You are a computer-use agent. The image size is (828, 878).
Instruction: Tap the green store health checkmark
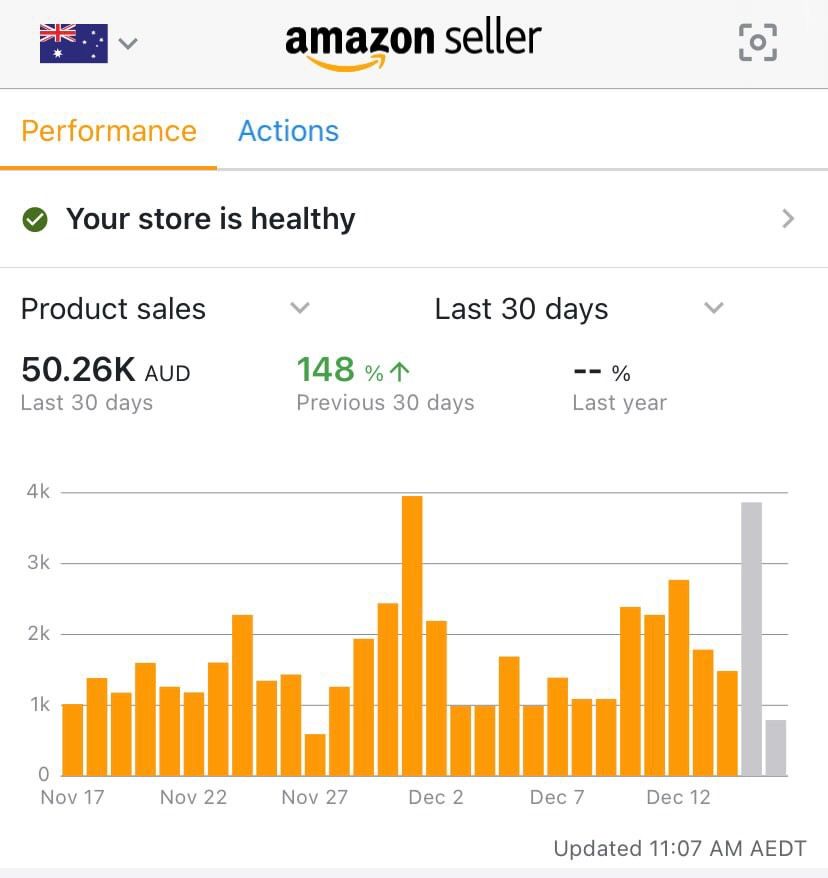[35, 219]
